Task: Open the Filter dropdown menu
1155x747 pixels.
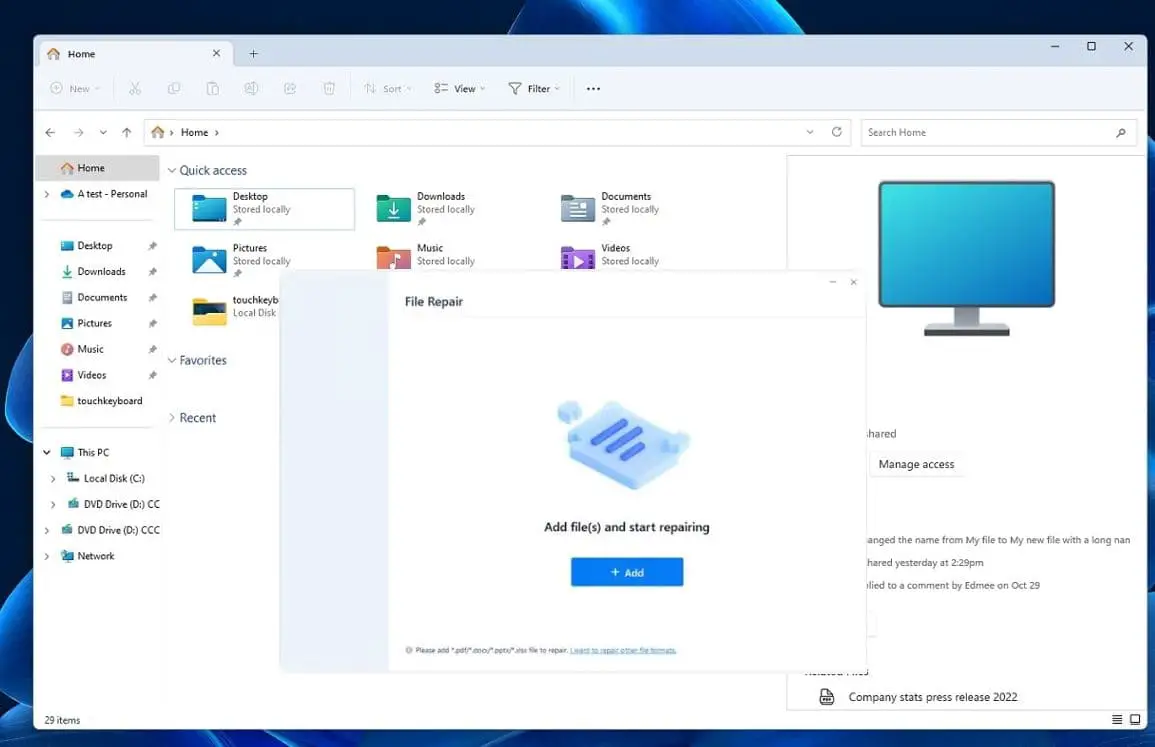Action: (534, 88)
